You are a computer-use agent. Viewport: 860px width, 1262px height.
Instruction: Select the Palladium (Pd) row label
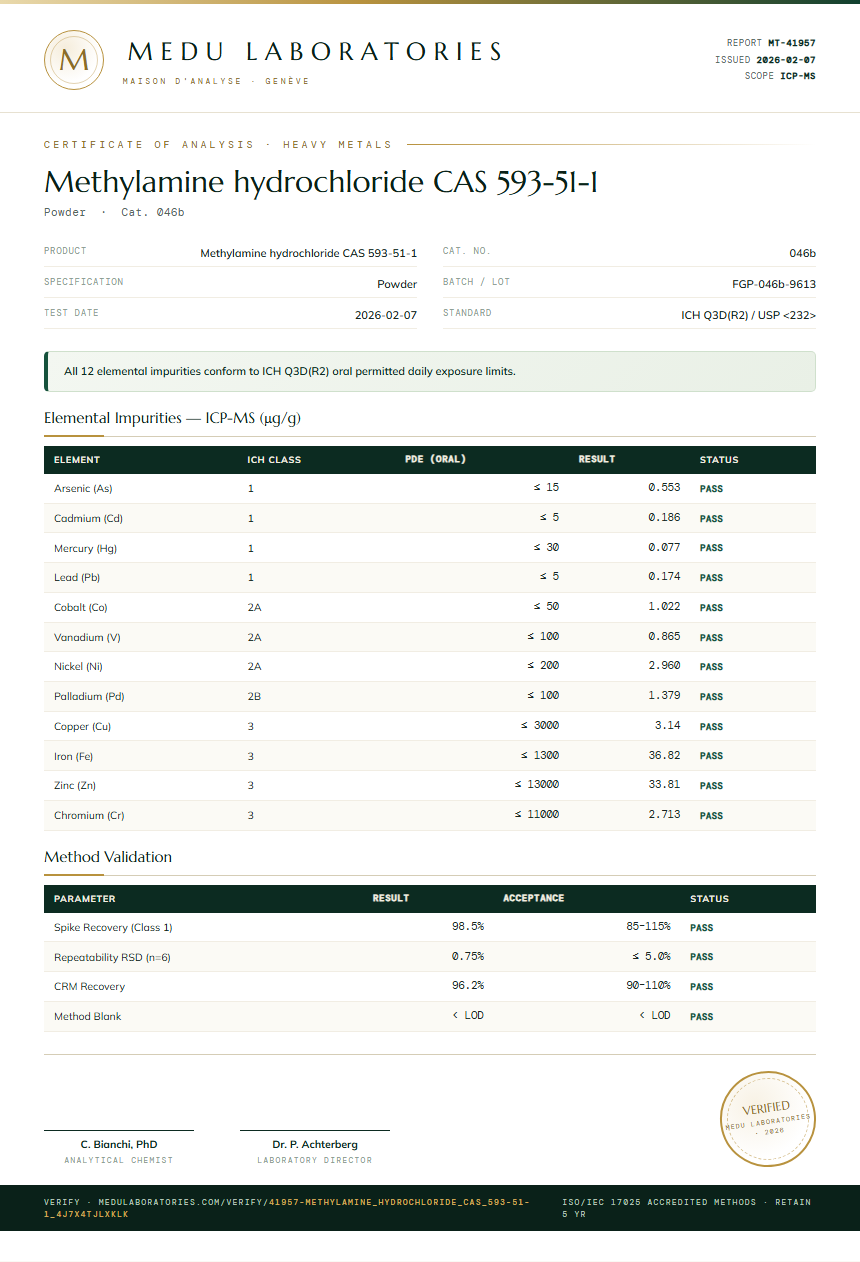[x=89, y=697]
